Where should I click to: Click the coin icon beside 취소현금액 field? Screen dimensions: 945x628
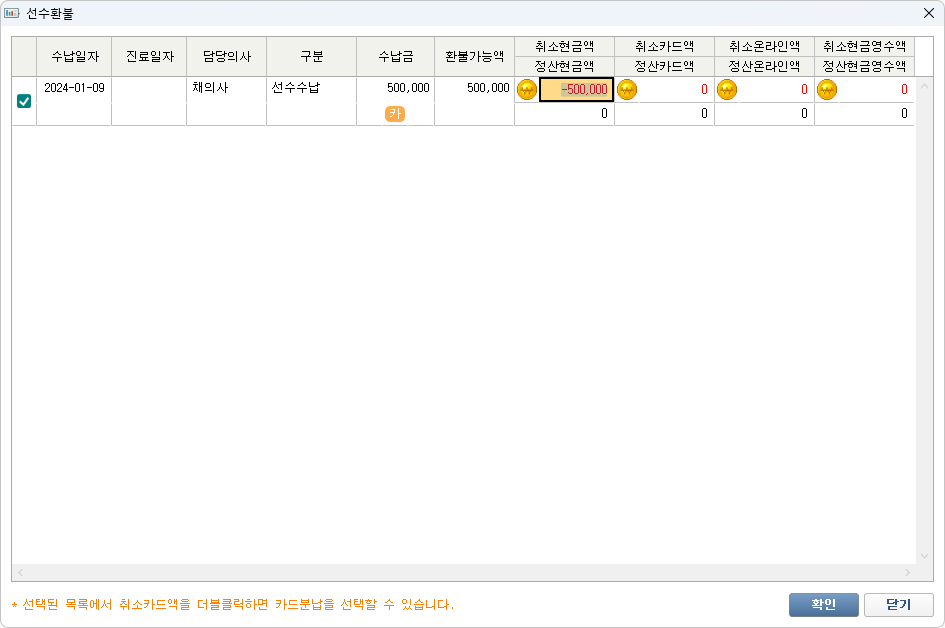click(x=527, y=89)
